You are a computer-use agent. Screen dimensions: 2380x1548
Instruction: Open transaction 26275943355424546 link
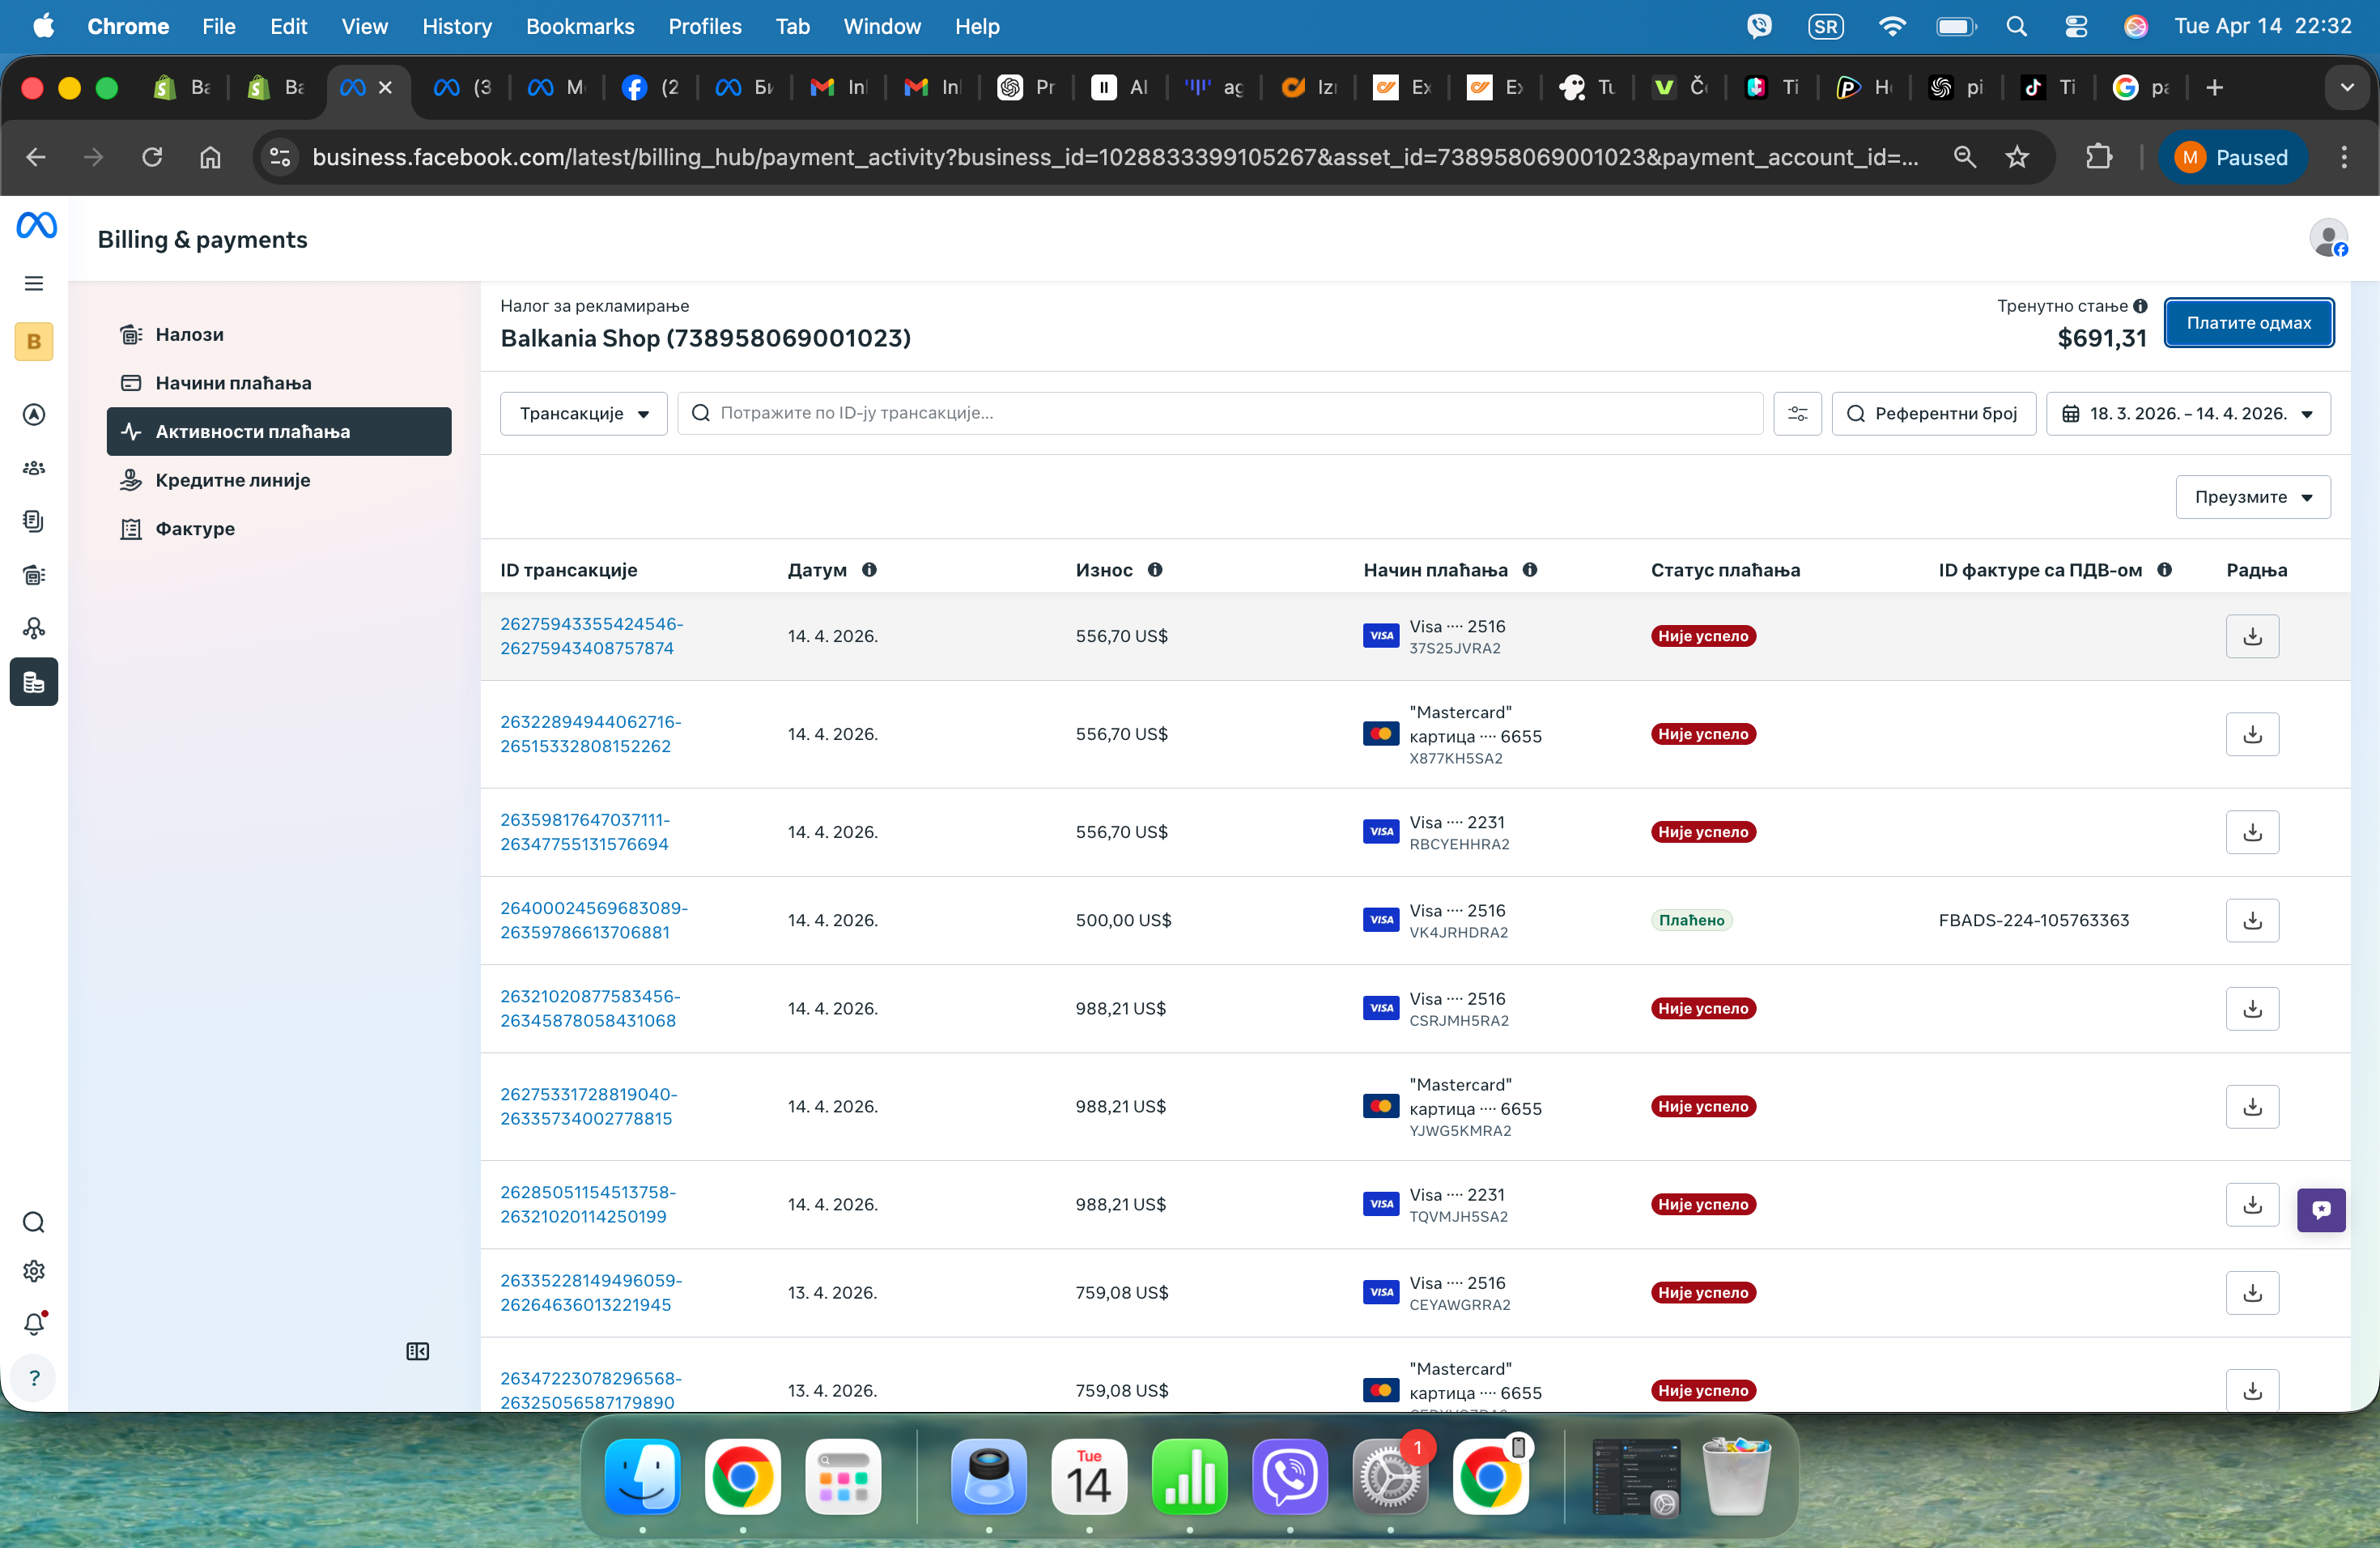tap(591, 637)
